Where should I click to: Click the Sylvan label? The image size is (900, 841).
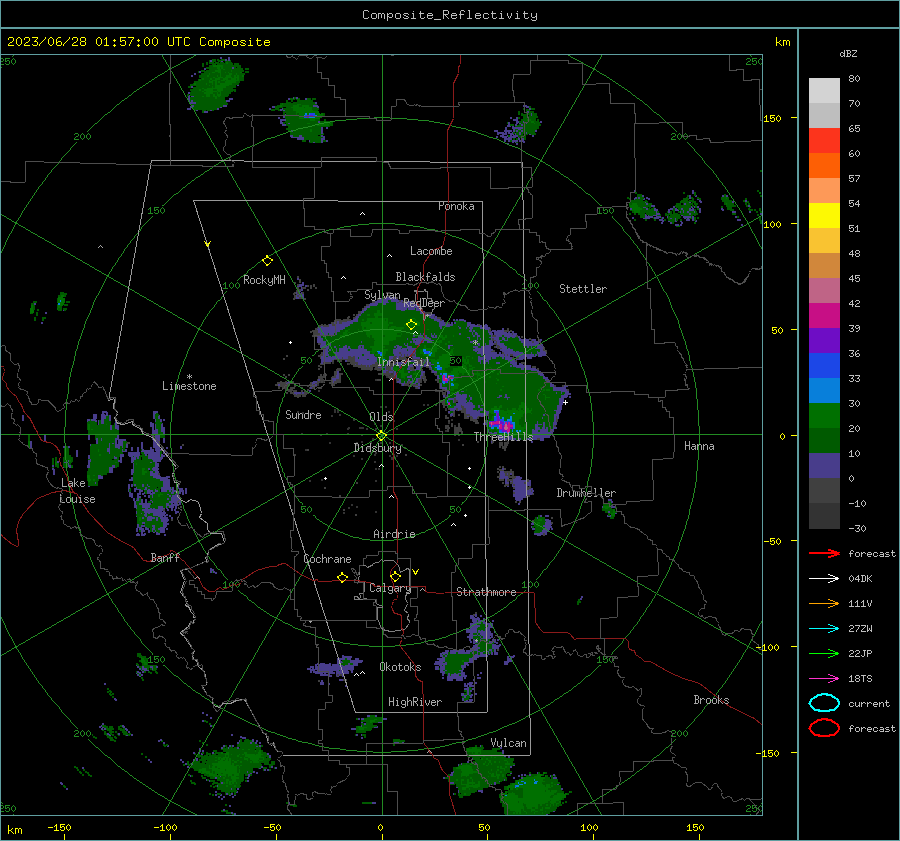(382, 294)
